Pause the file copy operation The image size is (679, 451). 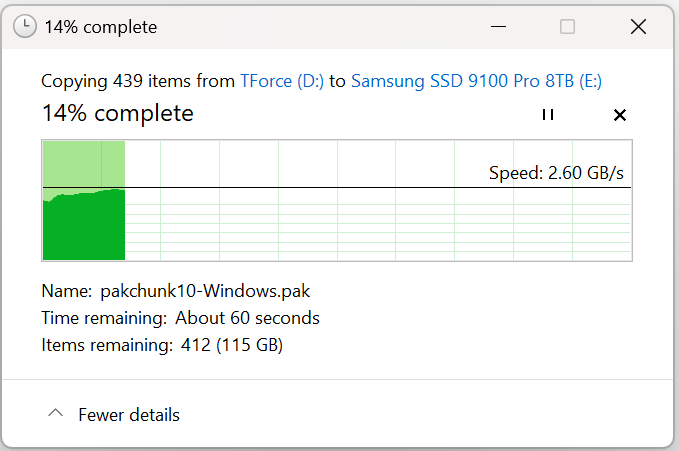point(548,115)
